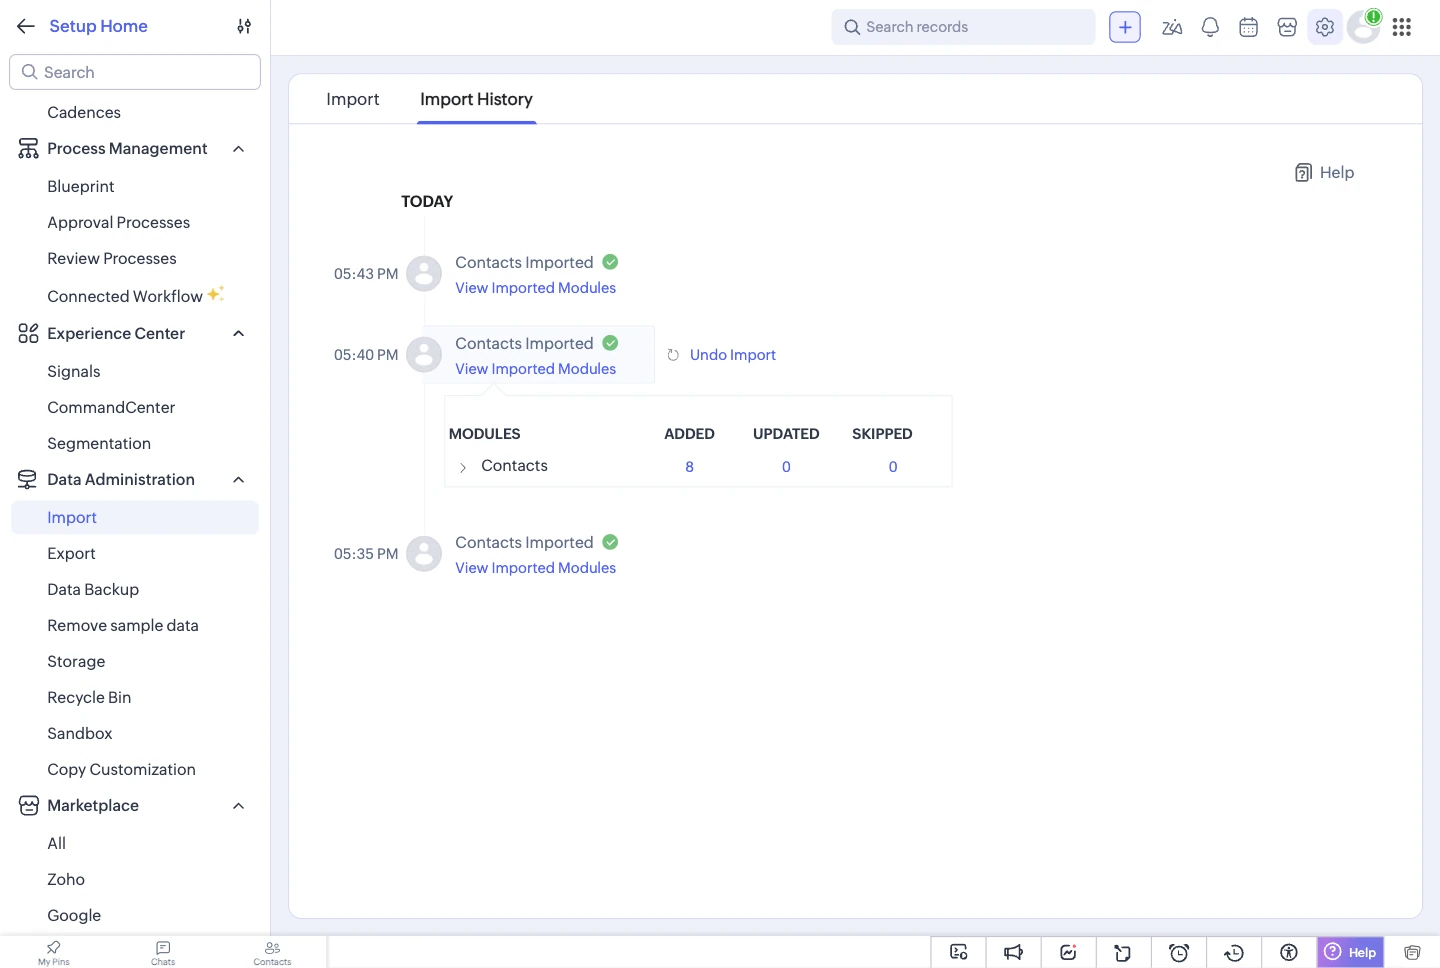Viewport: 1440px width, 968px height.
Task: Open Blueprint in the sidebar
Action: point(81,187)
